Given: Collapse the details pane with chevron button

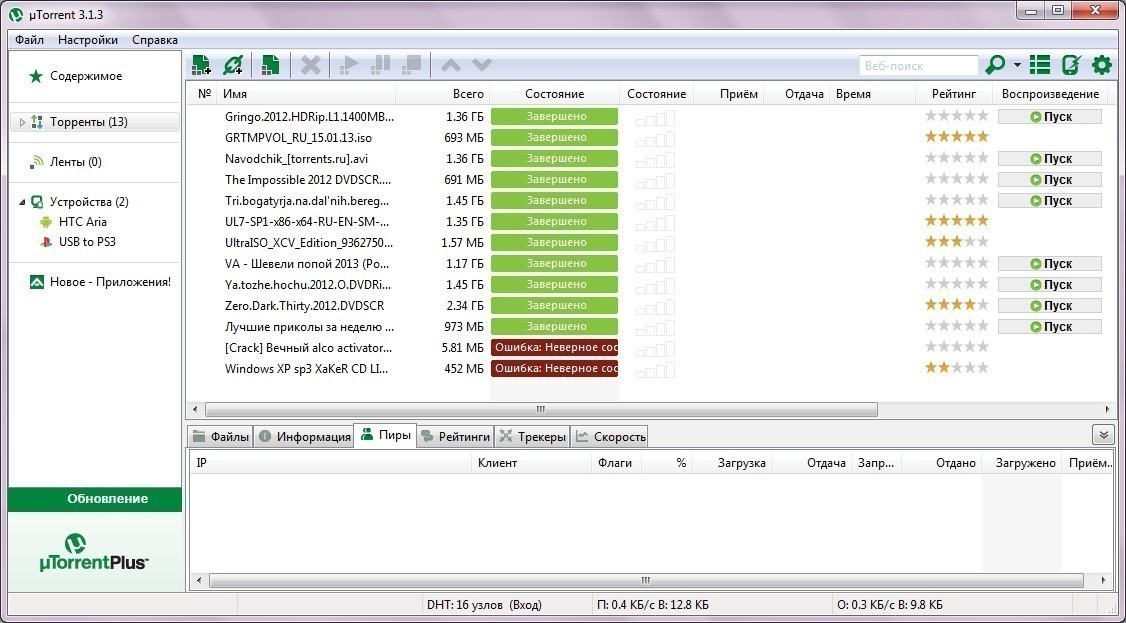Looking at the screenshot, I should 1103,434.
